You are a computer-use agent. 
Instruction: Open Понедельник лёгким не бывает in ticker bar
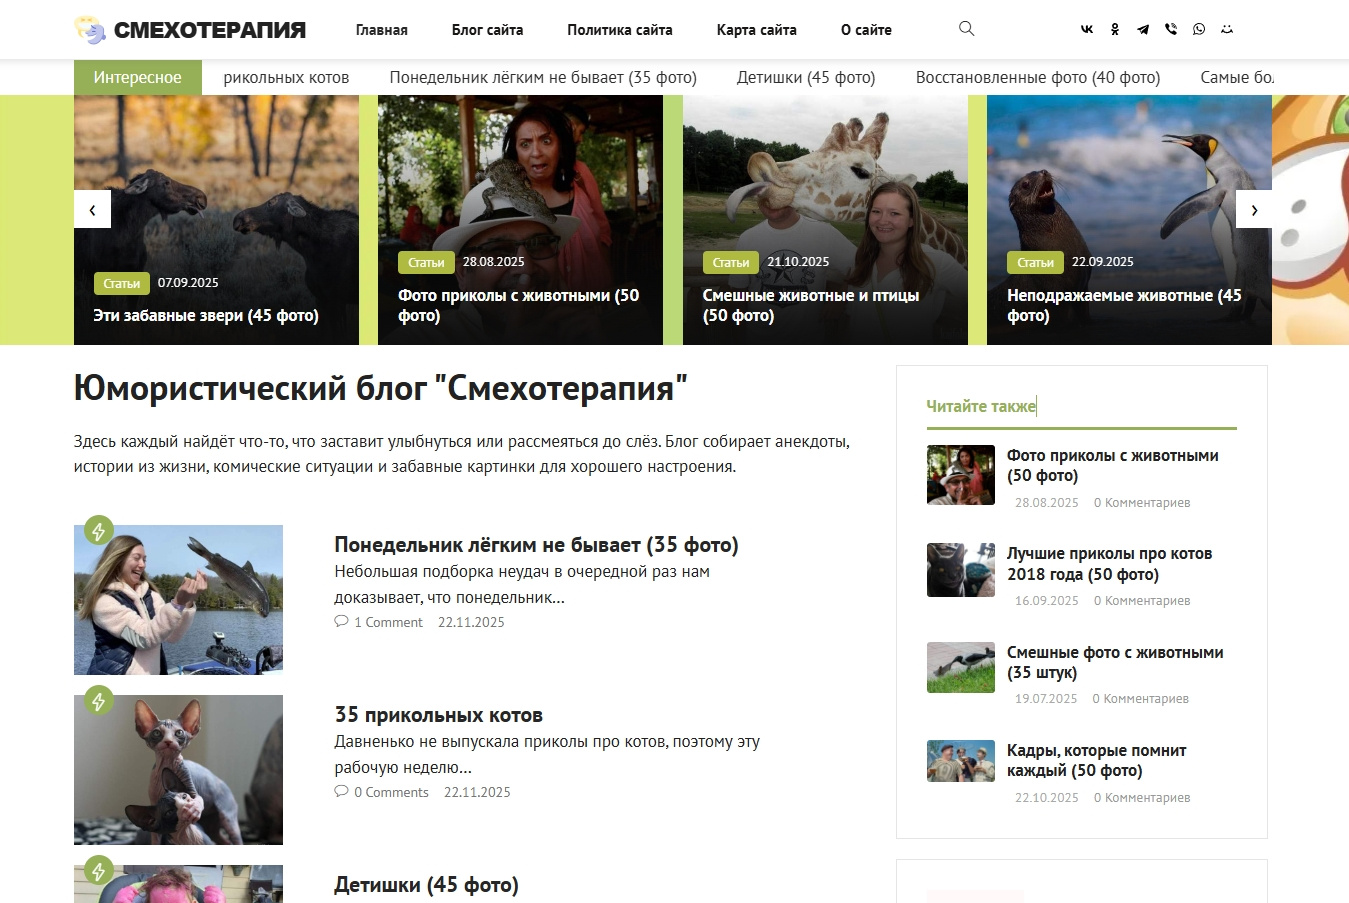[x=543, y=77]
